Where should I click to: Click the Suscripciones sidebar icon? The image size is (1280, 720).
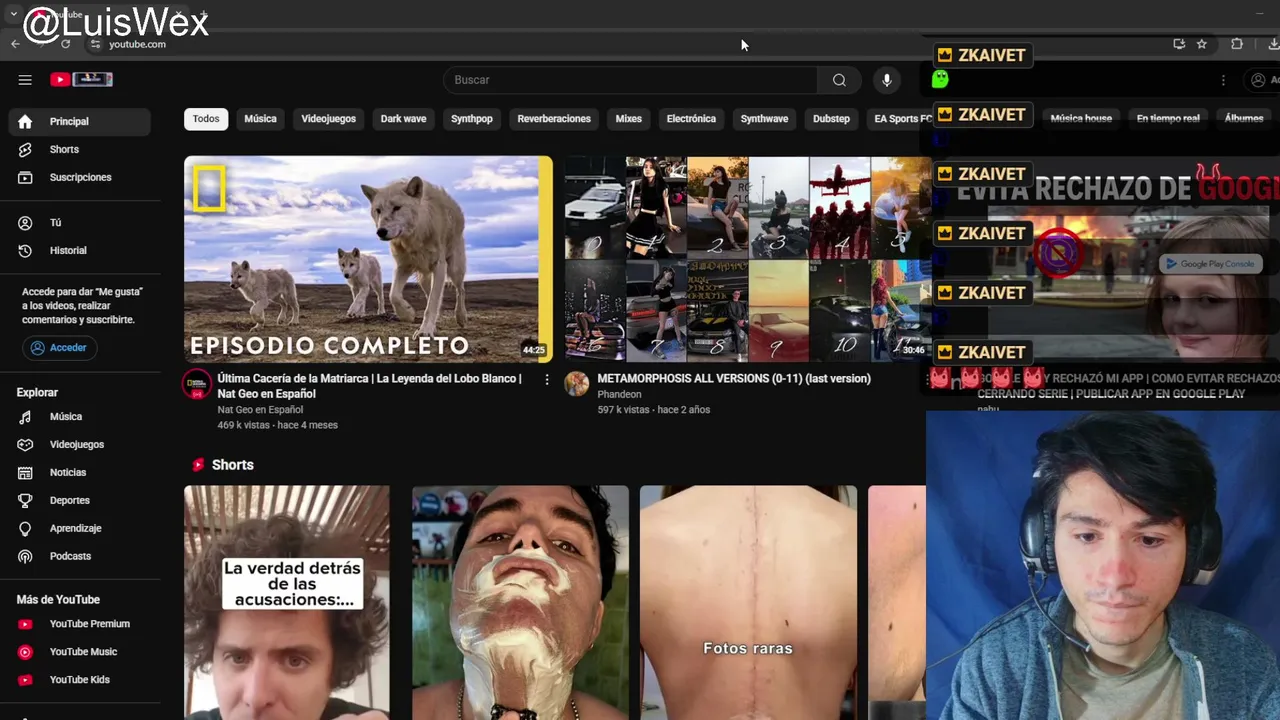coord(26,177)
